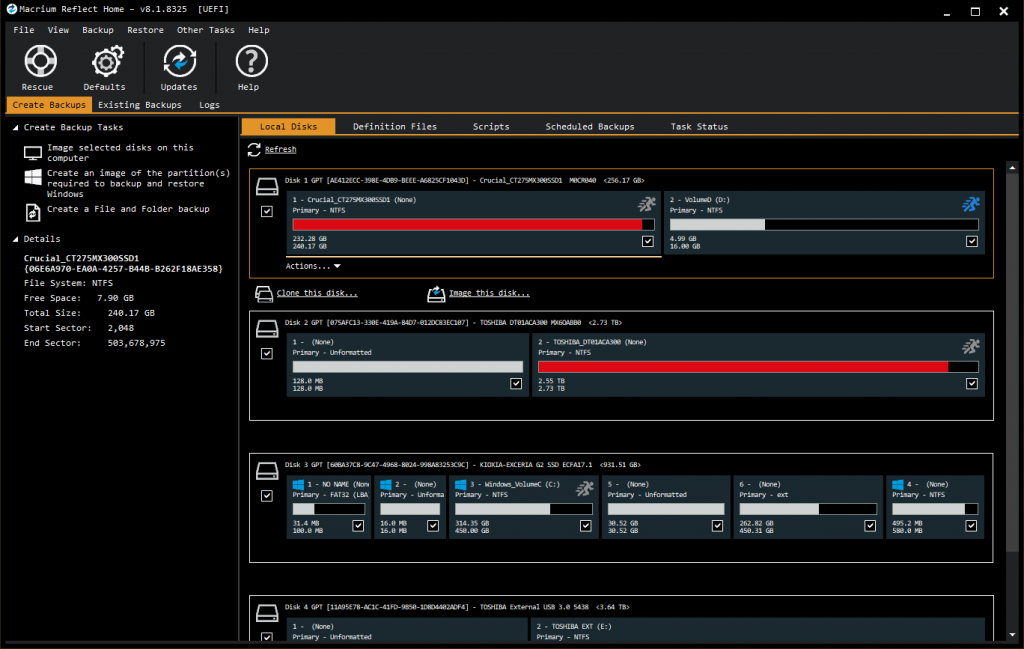Open the File menu
Screen dimensions: 1024x649
pos(24,30)
